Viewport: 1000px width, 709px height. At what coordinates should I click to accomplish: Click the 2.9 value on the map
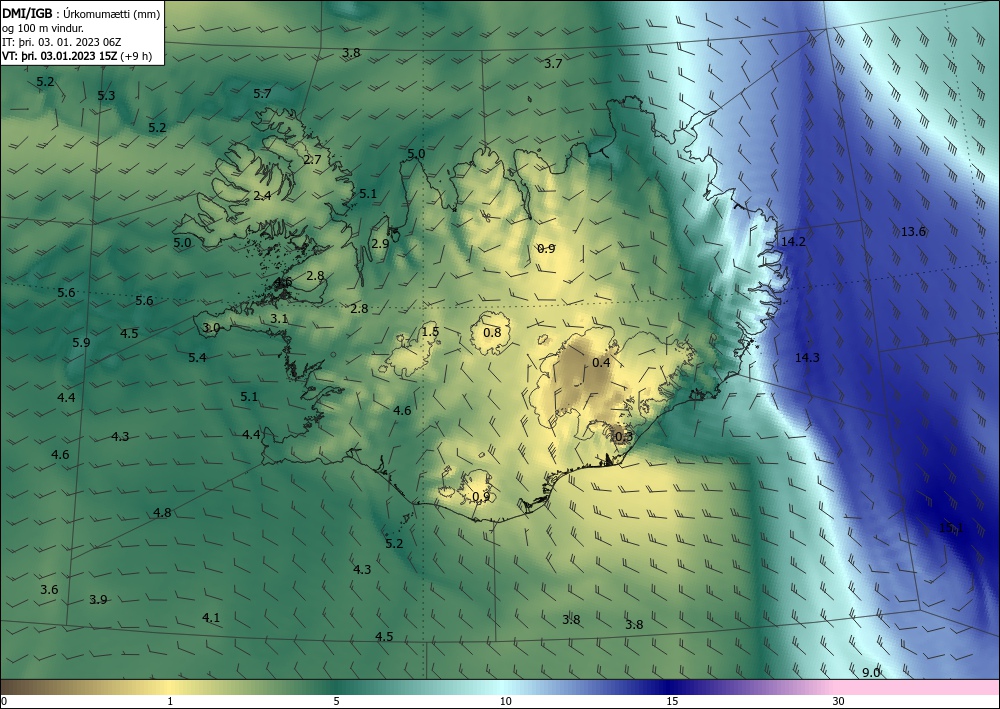click(x=380, y=244)
